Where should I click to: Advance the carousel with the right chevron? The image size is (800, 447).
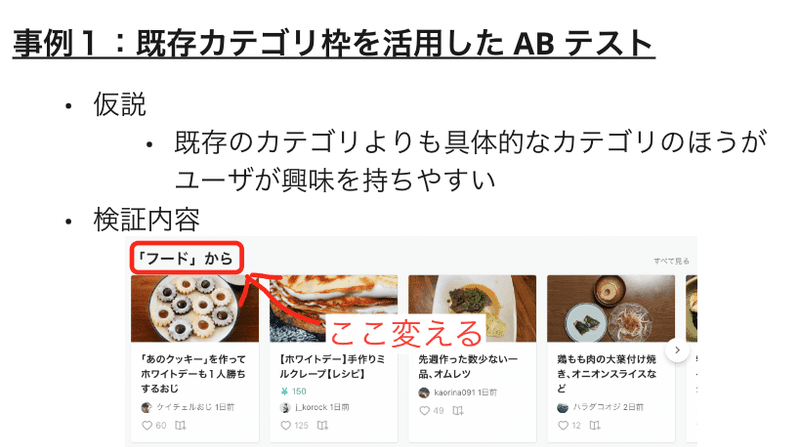[677, 350]
